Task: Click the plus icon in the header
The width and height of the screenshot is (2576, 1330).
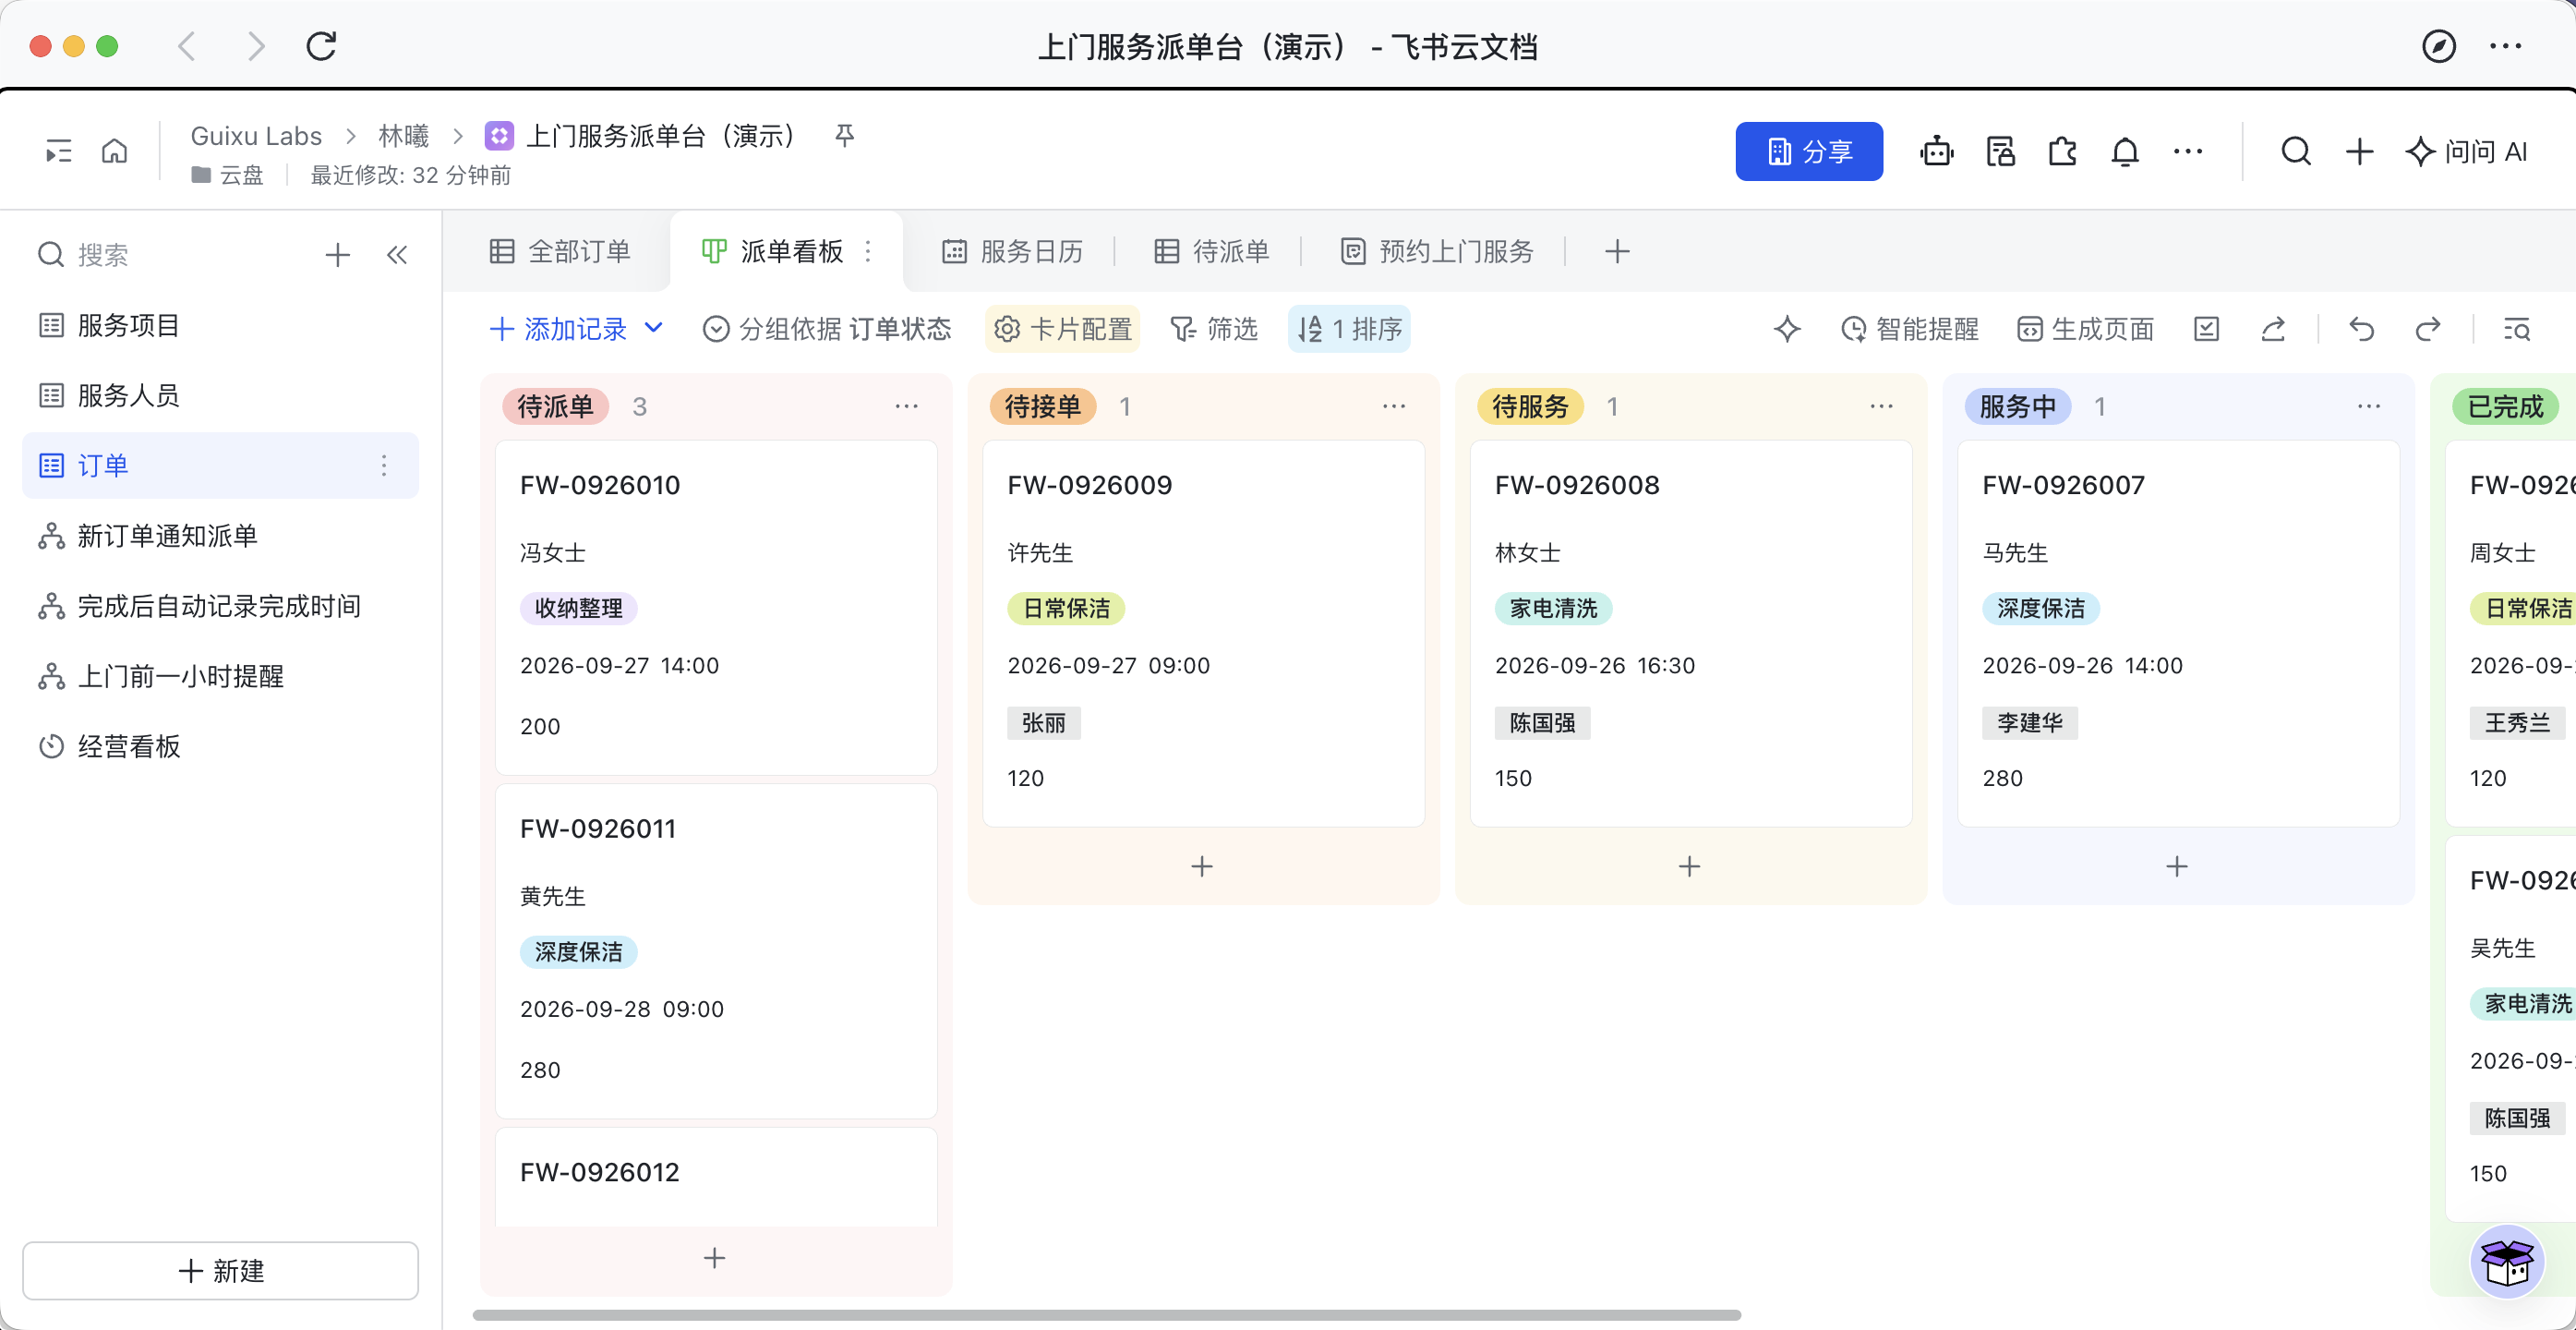Action: (2359, 152)
